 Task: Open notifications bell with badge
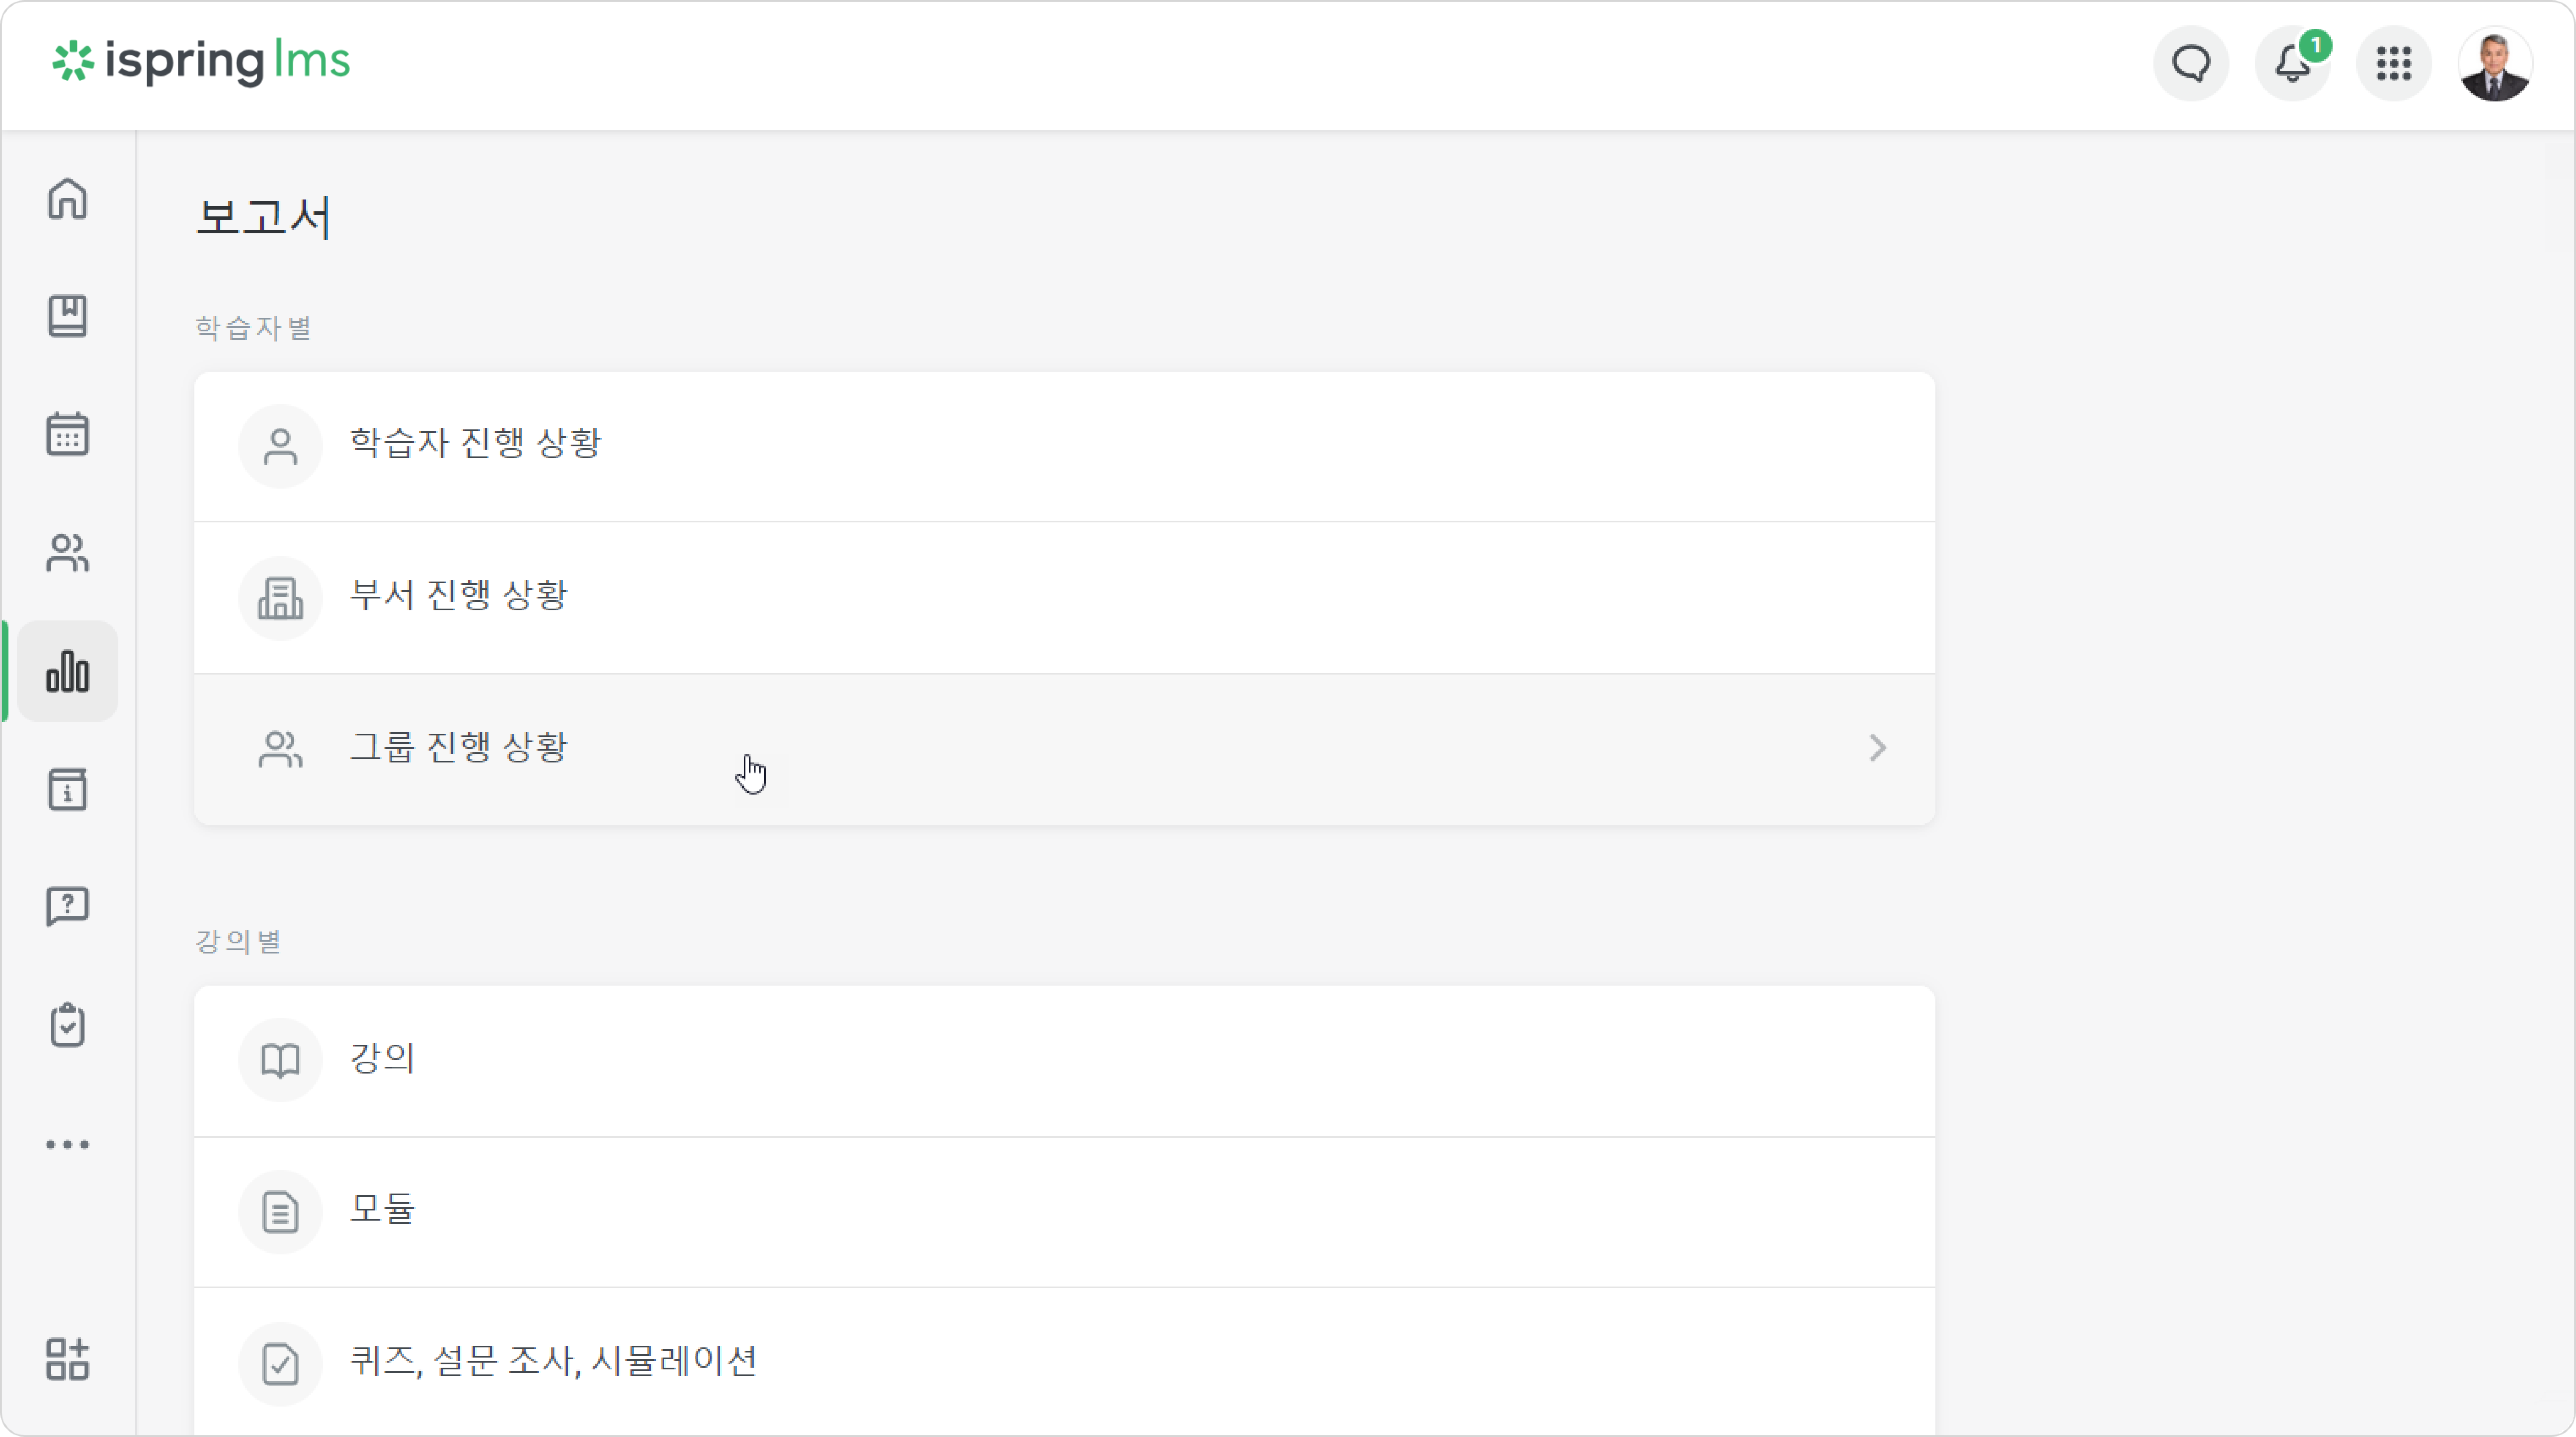click(x=2293, y=64)
